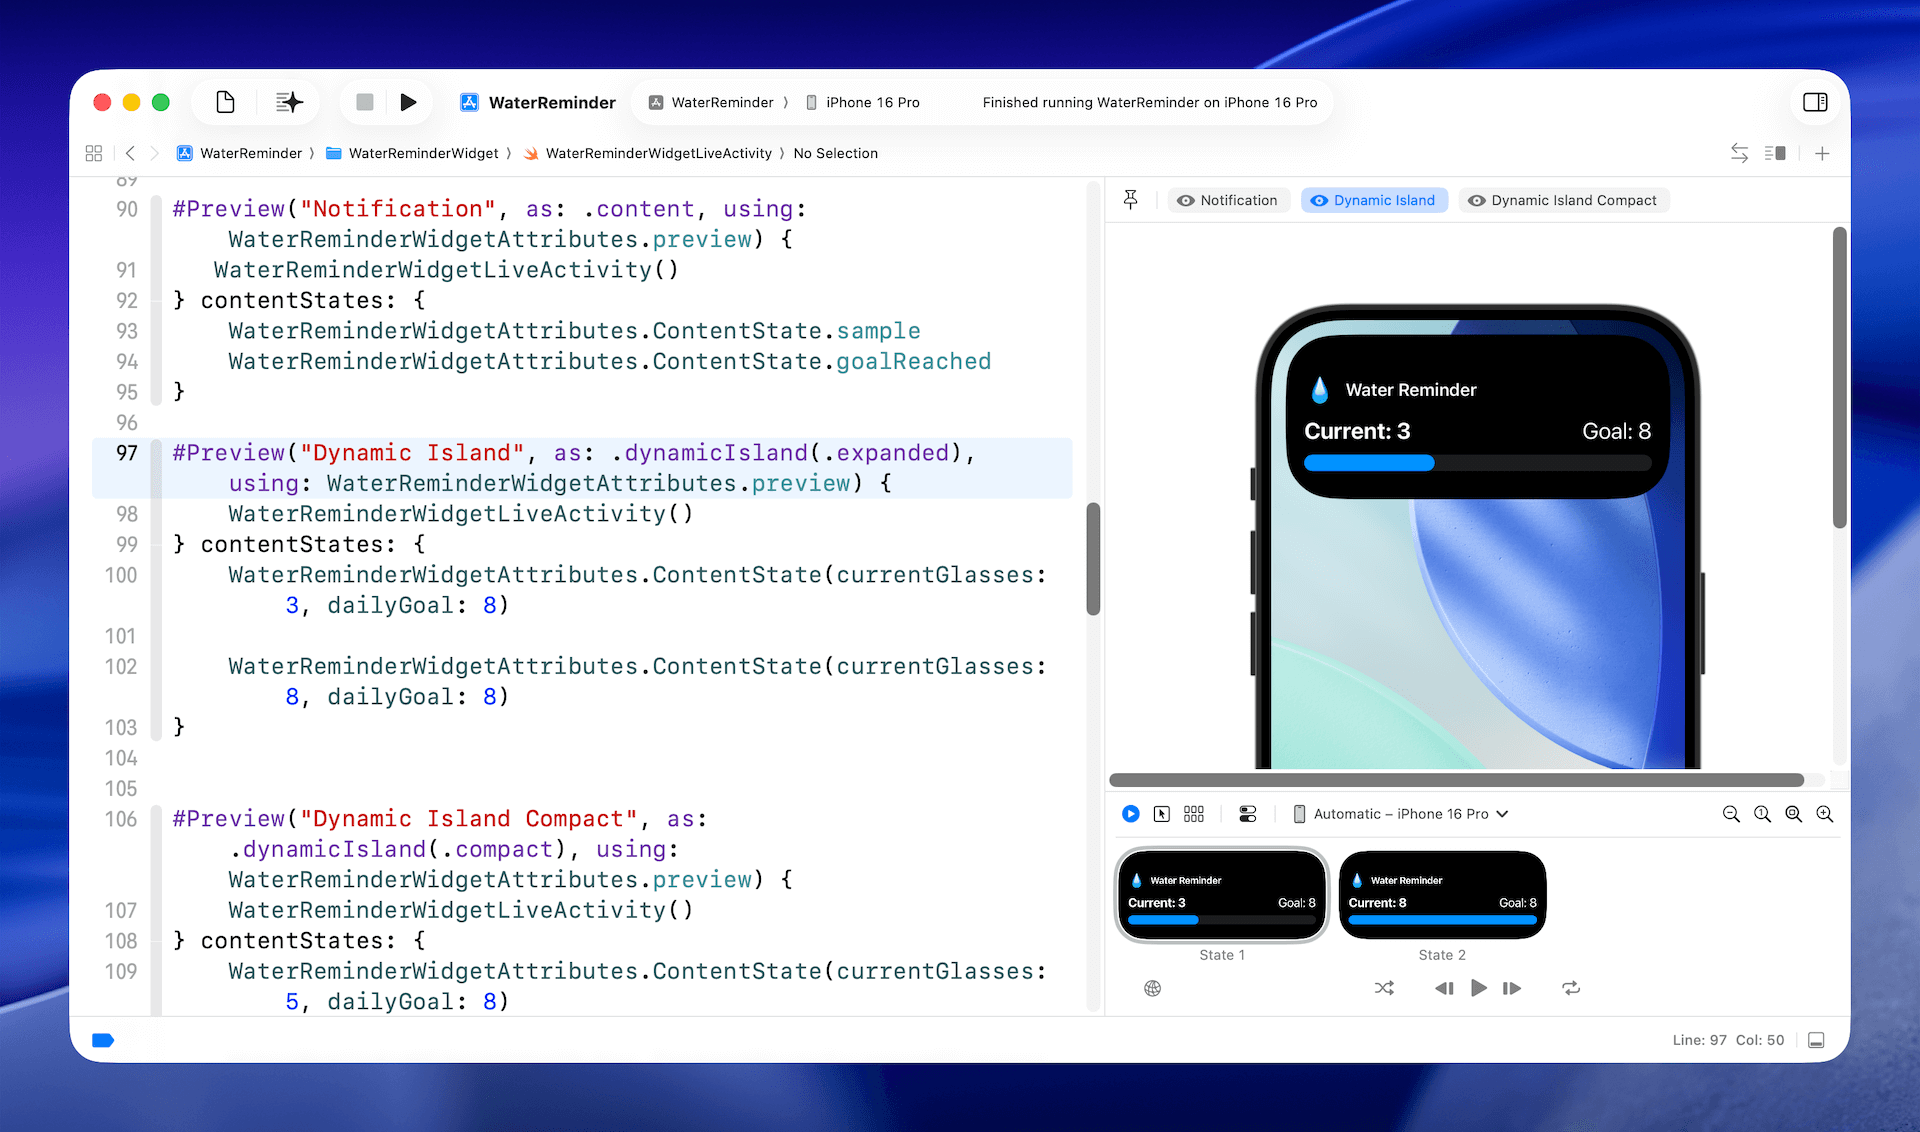Click the Run play button in toolbar
1920x1132 pixels.
click(408, 102)
